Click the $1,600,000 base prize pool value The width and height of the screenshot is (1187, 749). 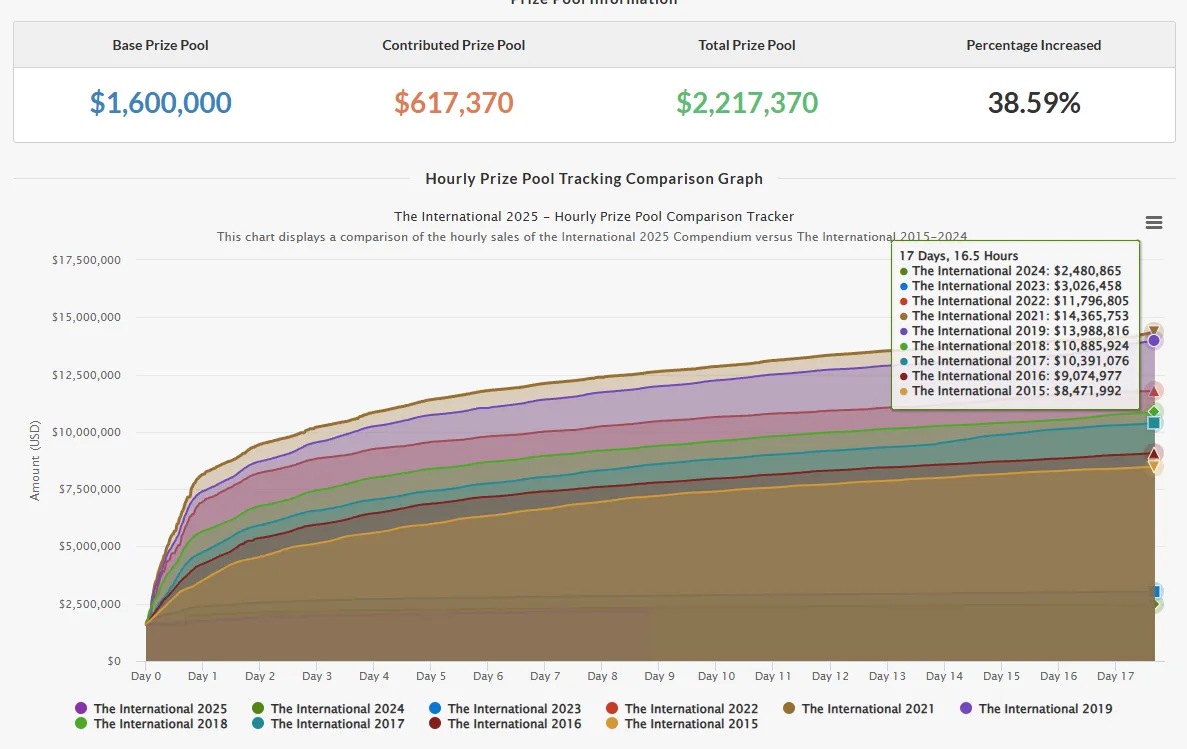tap(160, 102)
